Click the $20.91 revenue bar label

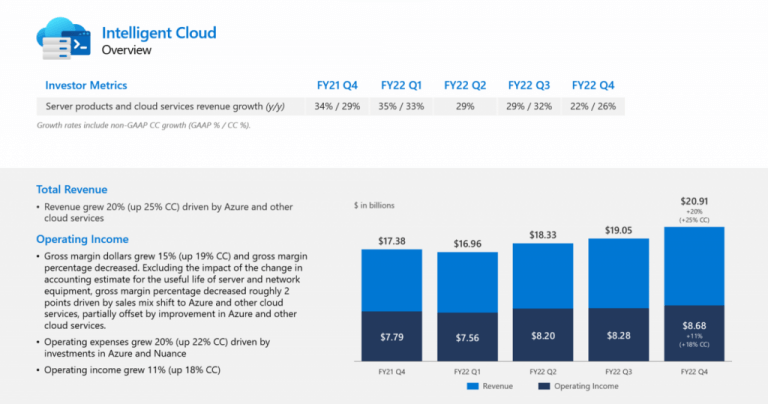point(694,201)
